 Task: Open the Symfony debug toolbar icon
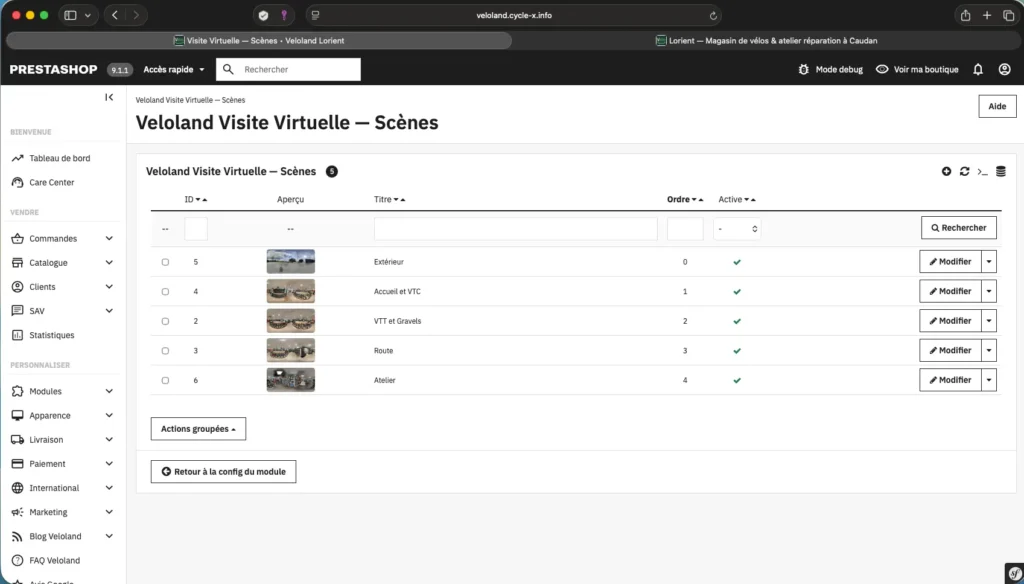click(1014, 574)
